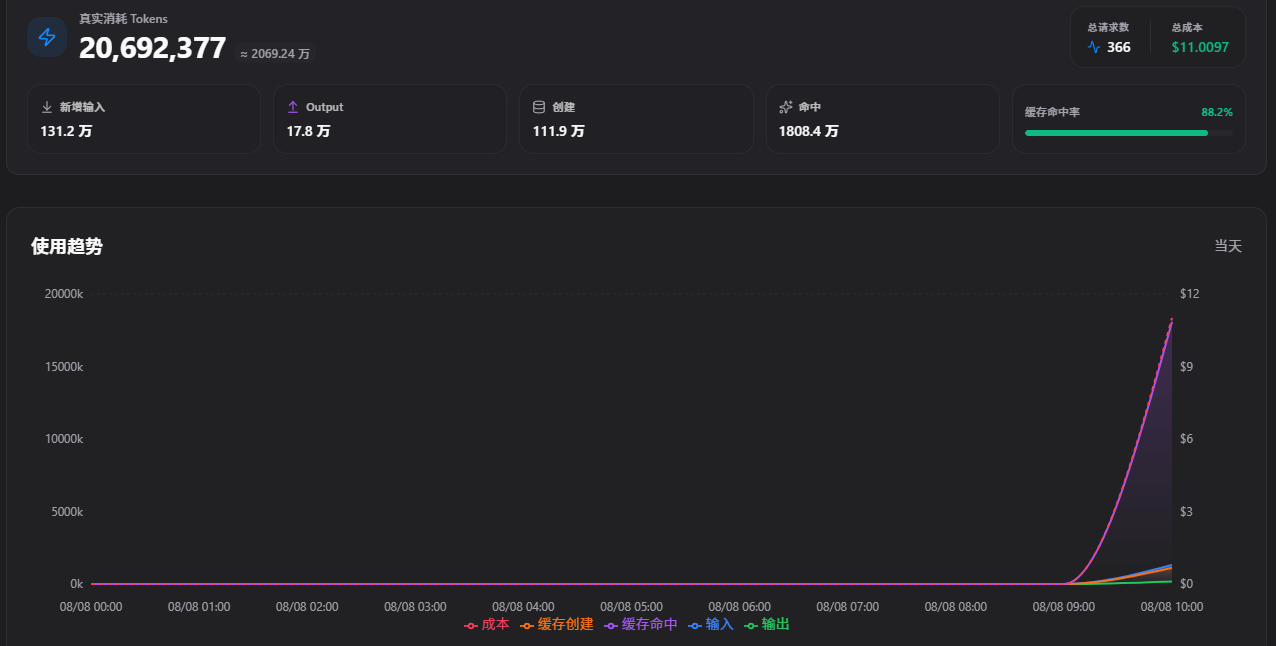Image resolution: width=1276 pixels, height=646 pixels.
Task: Click the $6 right axis label
Action: tap(1187, 439)
